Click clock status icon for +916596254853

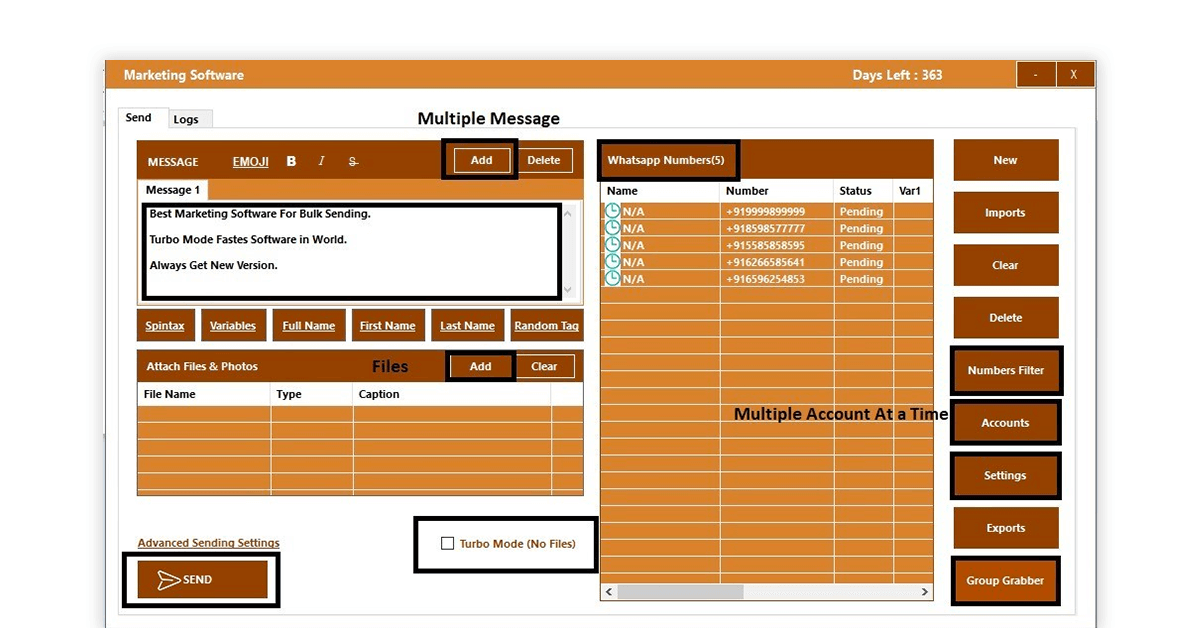612,279
